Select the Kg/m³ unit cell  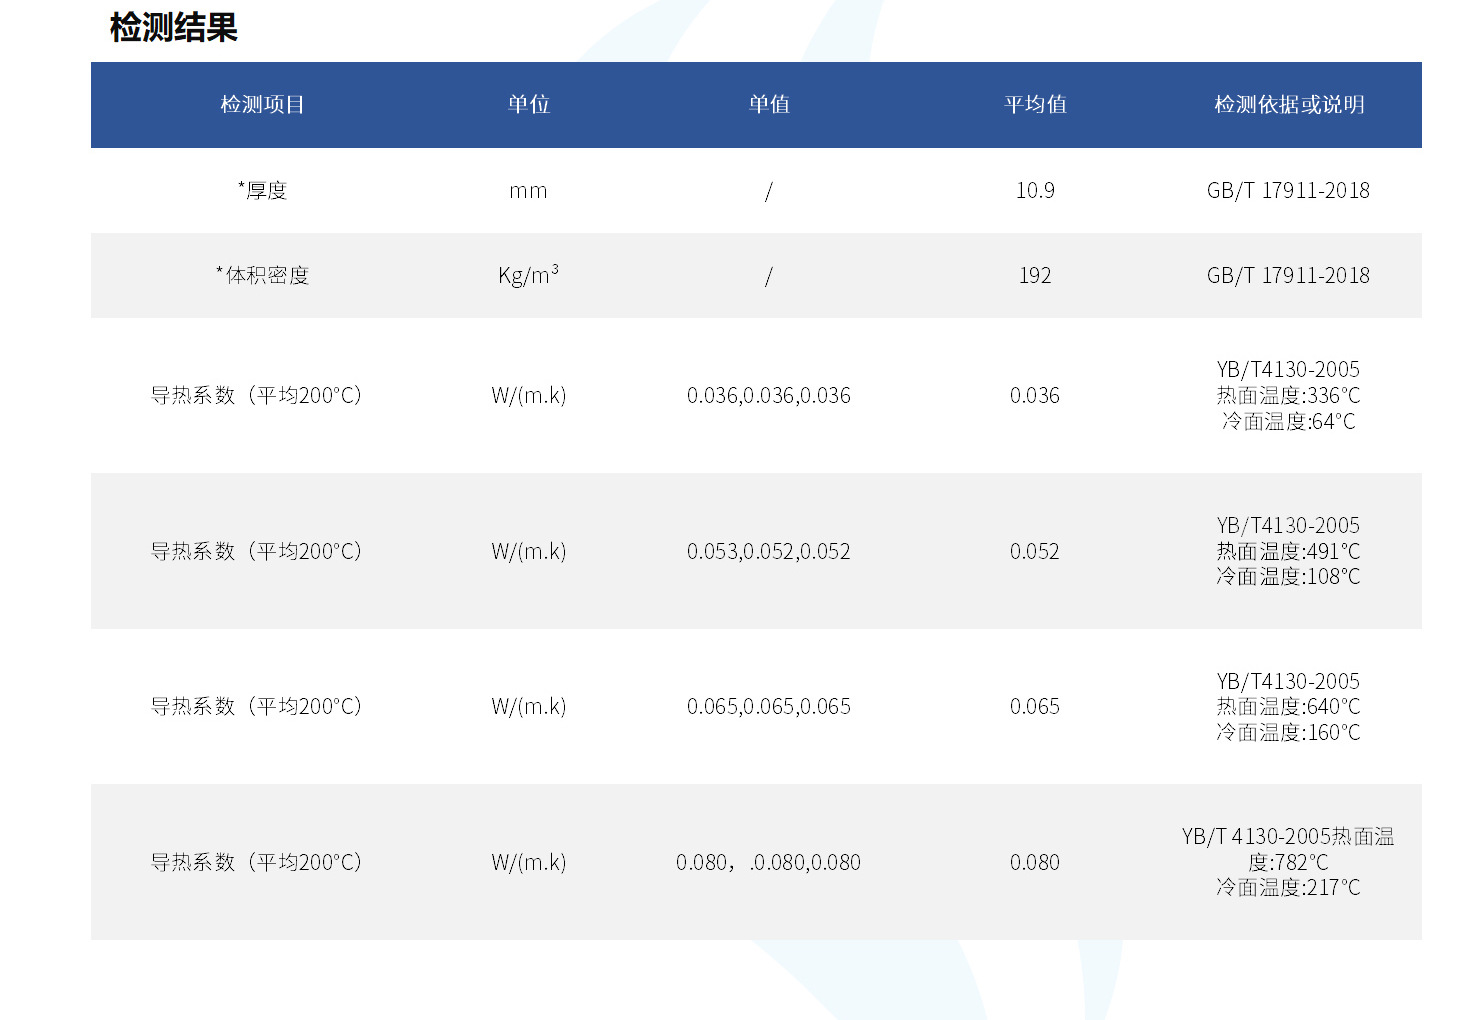[x=528, y=276]
